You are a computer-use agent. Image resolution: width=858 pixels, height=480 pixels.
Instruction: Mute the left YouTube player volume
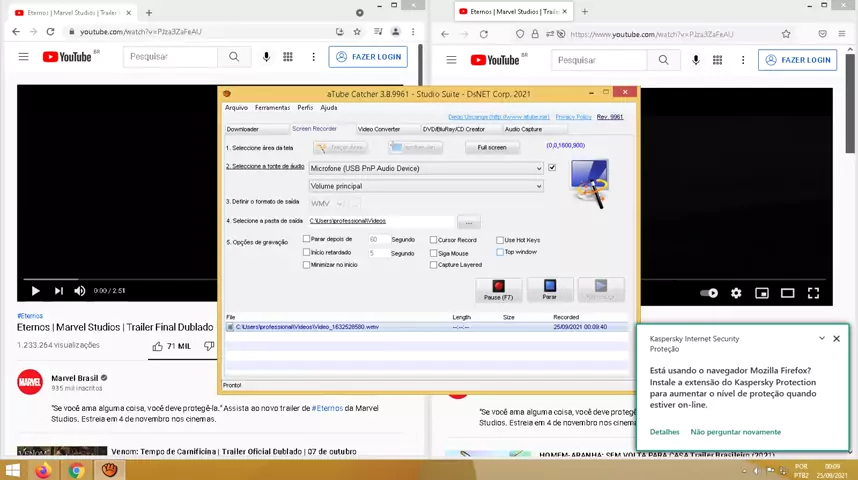click(80, 291)
